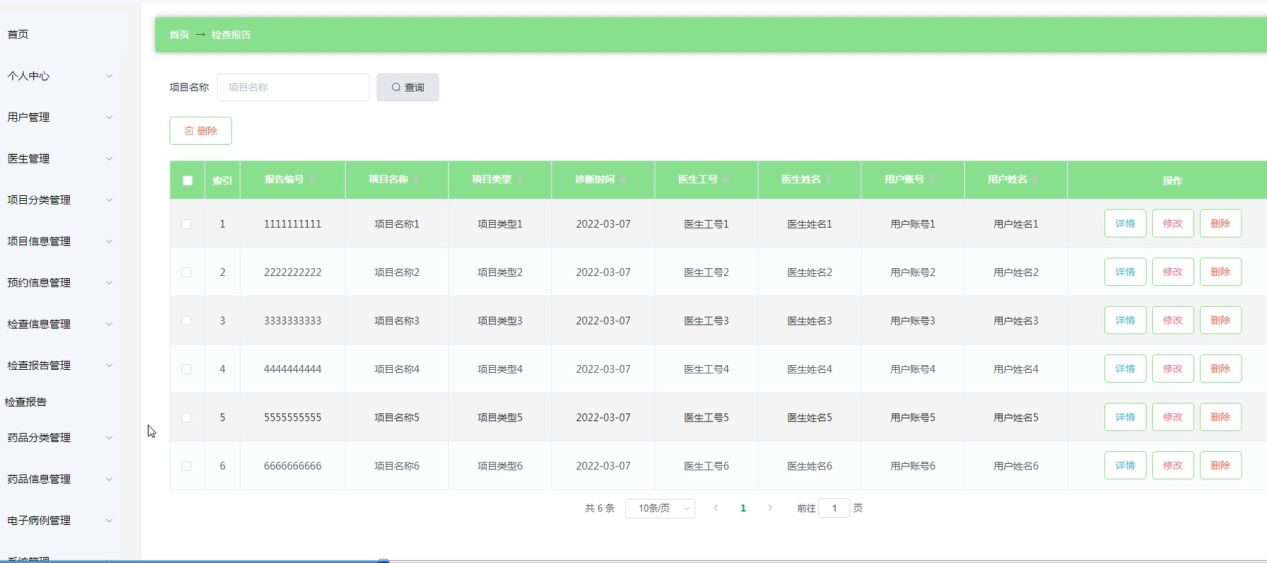
Task: Click 删除 for row 项目名称1
Action: [x=1220, y=223]
